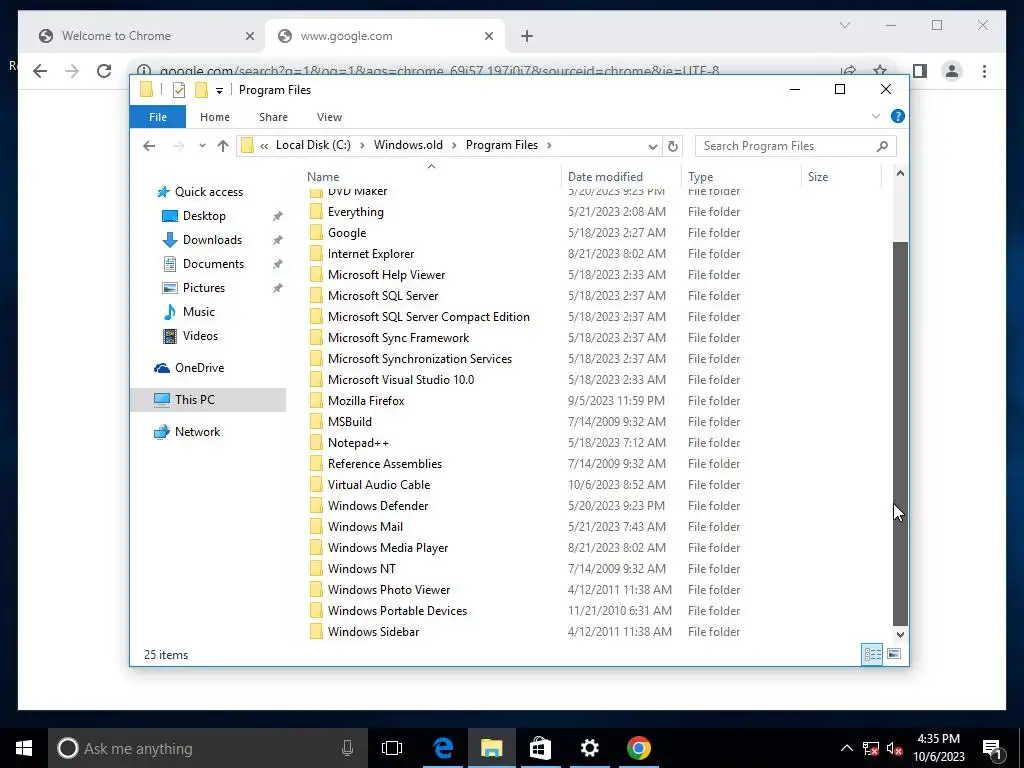
Task: Click the pin icon next to Downloads
Action: tap(278, 240)
